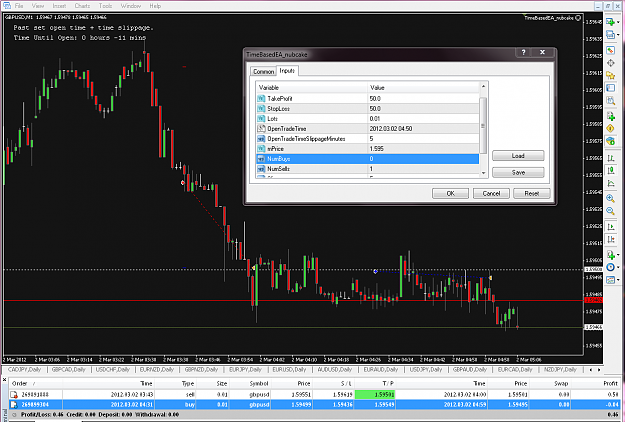Expand the Templates dropdown arrow
The image size is (625, 422).
pyautogui.click(x=618, y=281)
